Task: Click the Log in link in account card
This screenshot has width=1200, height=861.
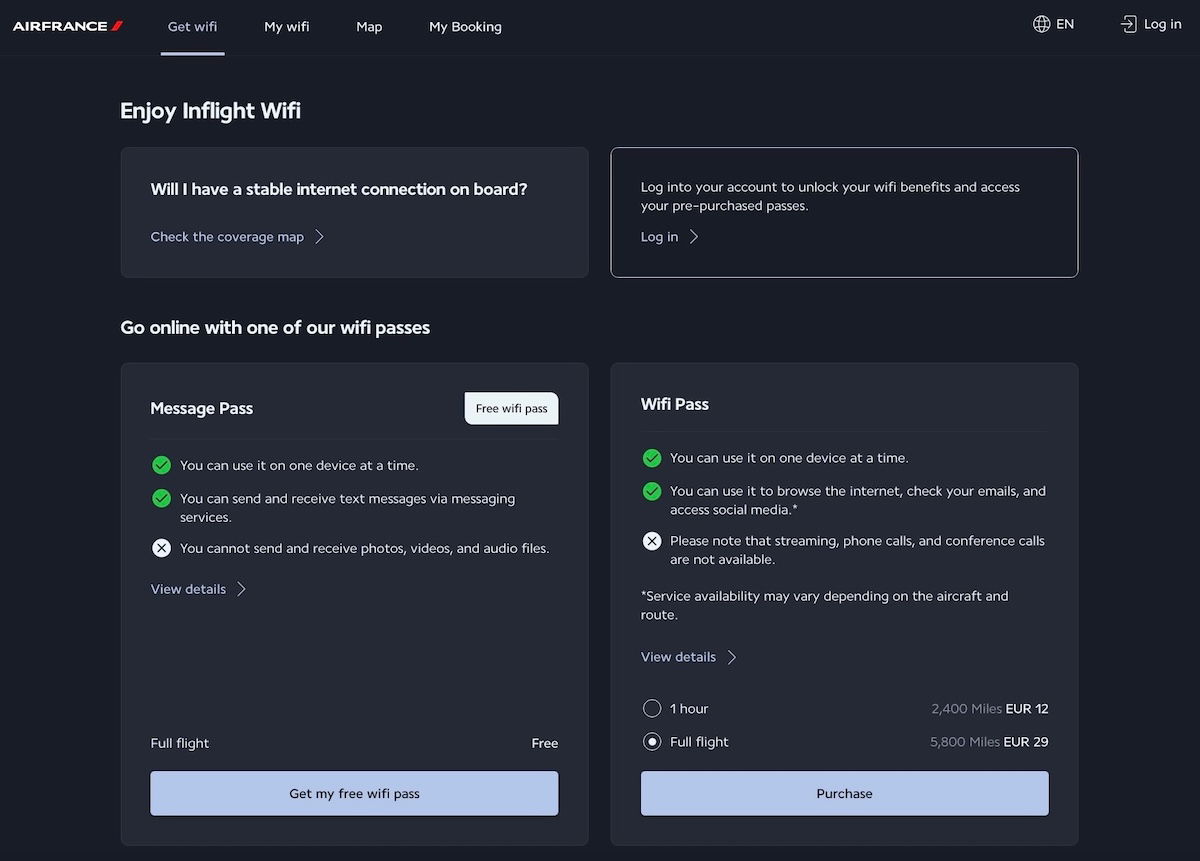Action: (669, 237)
